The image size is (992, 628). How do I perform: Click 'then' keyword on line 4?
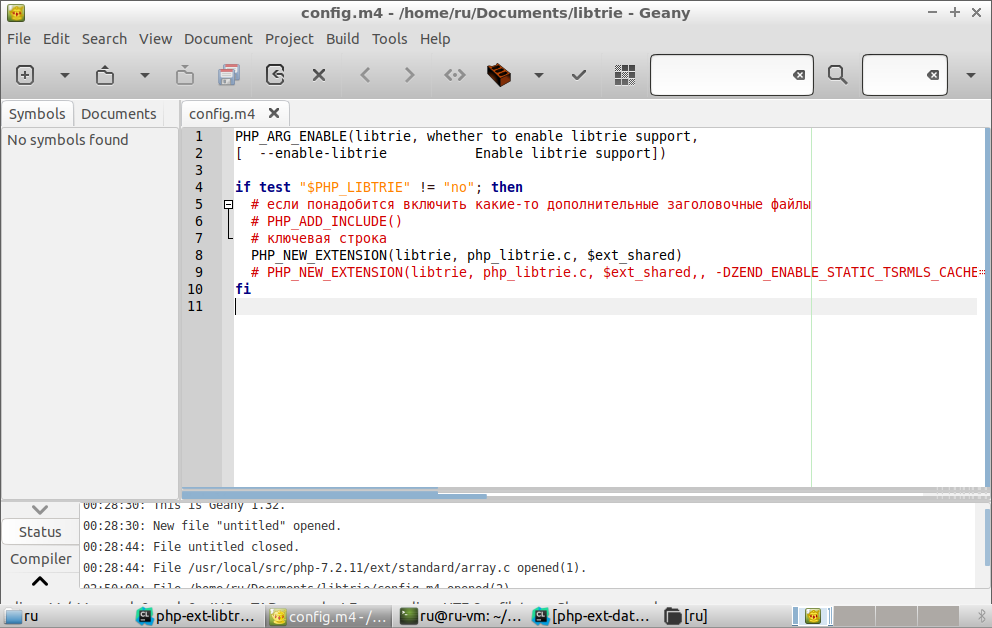[507, 187]
